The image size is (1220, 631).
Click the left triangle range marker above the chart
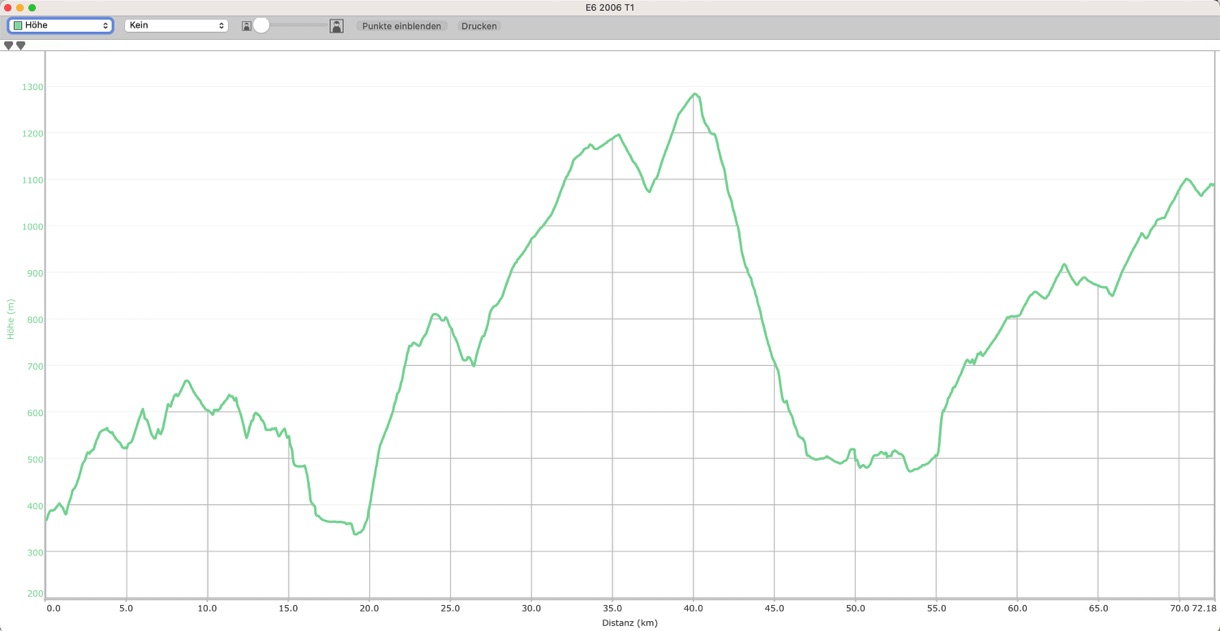pyautogui.click(x=9, y=46)
